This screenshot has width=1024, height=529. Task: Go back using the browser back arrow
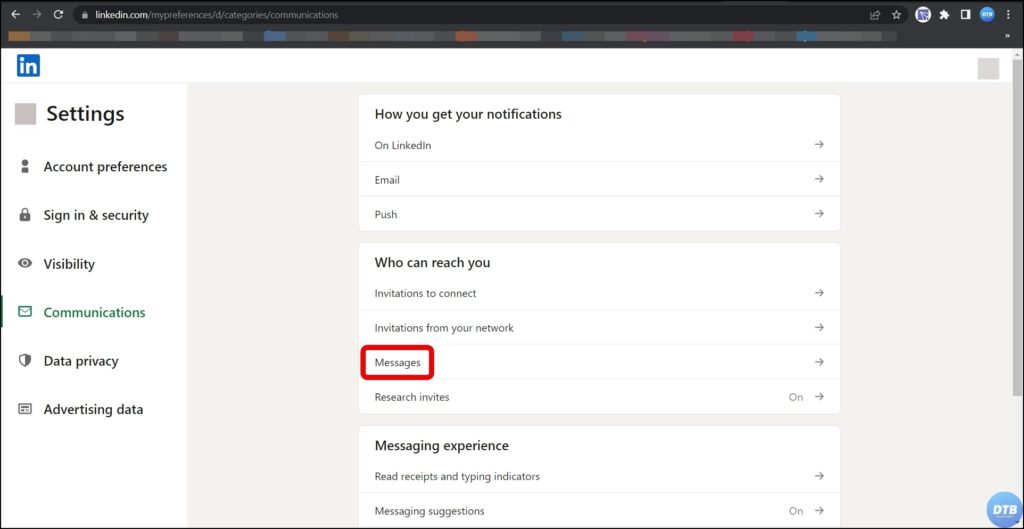16,14
